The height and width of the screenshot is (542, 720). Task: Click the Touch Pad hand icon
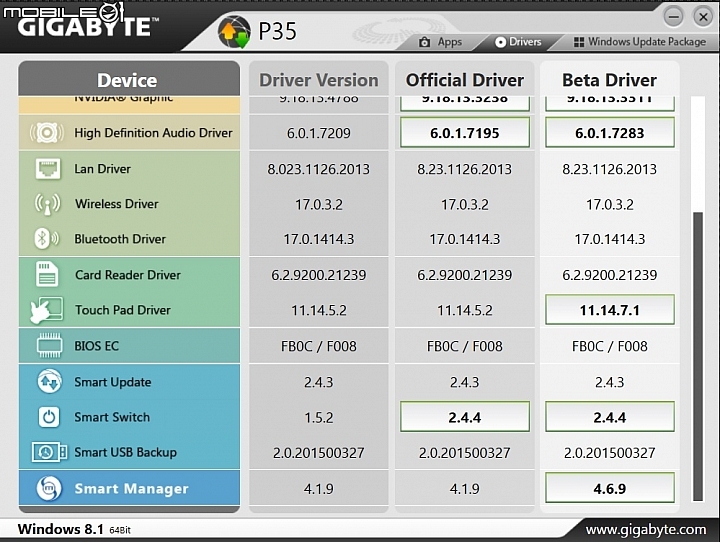[x=46, y=311]
